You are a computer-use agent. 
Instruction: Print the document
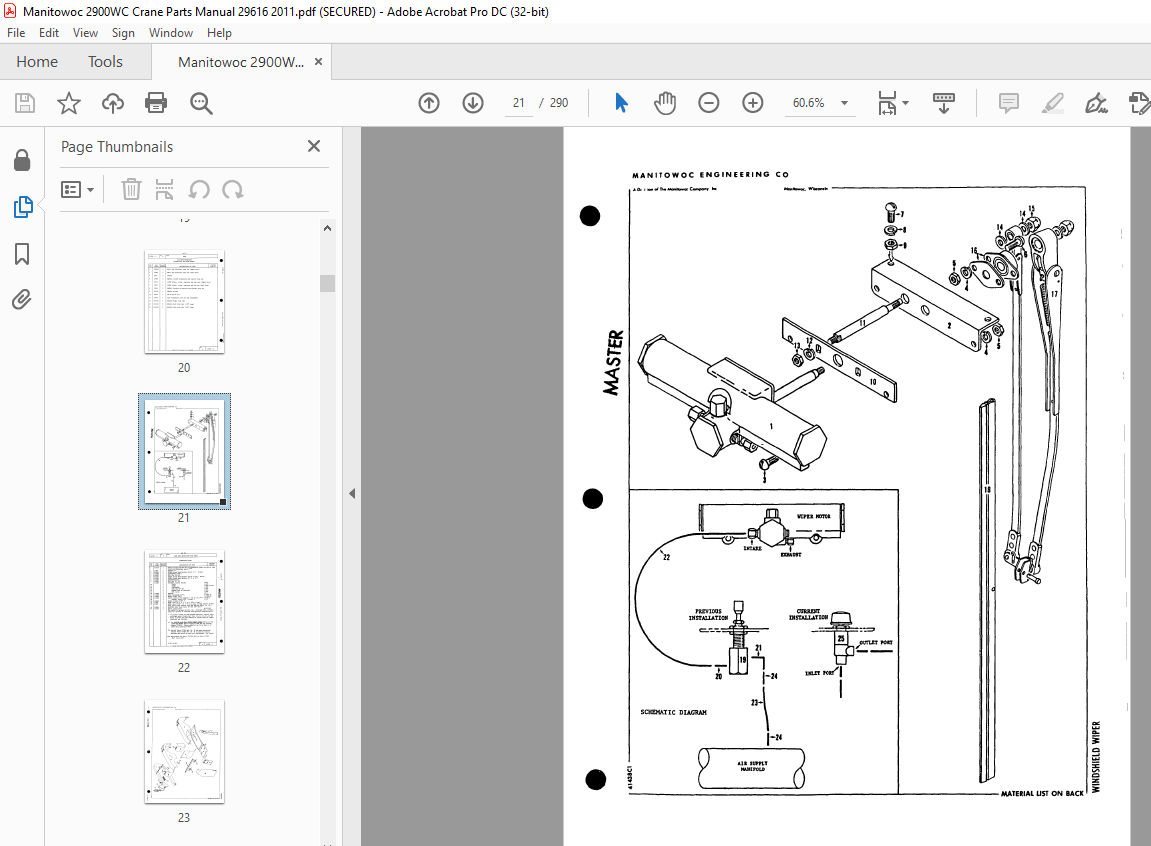(156, 103)
